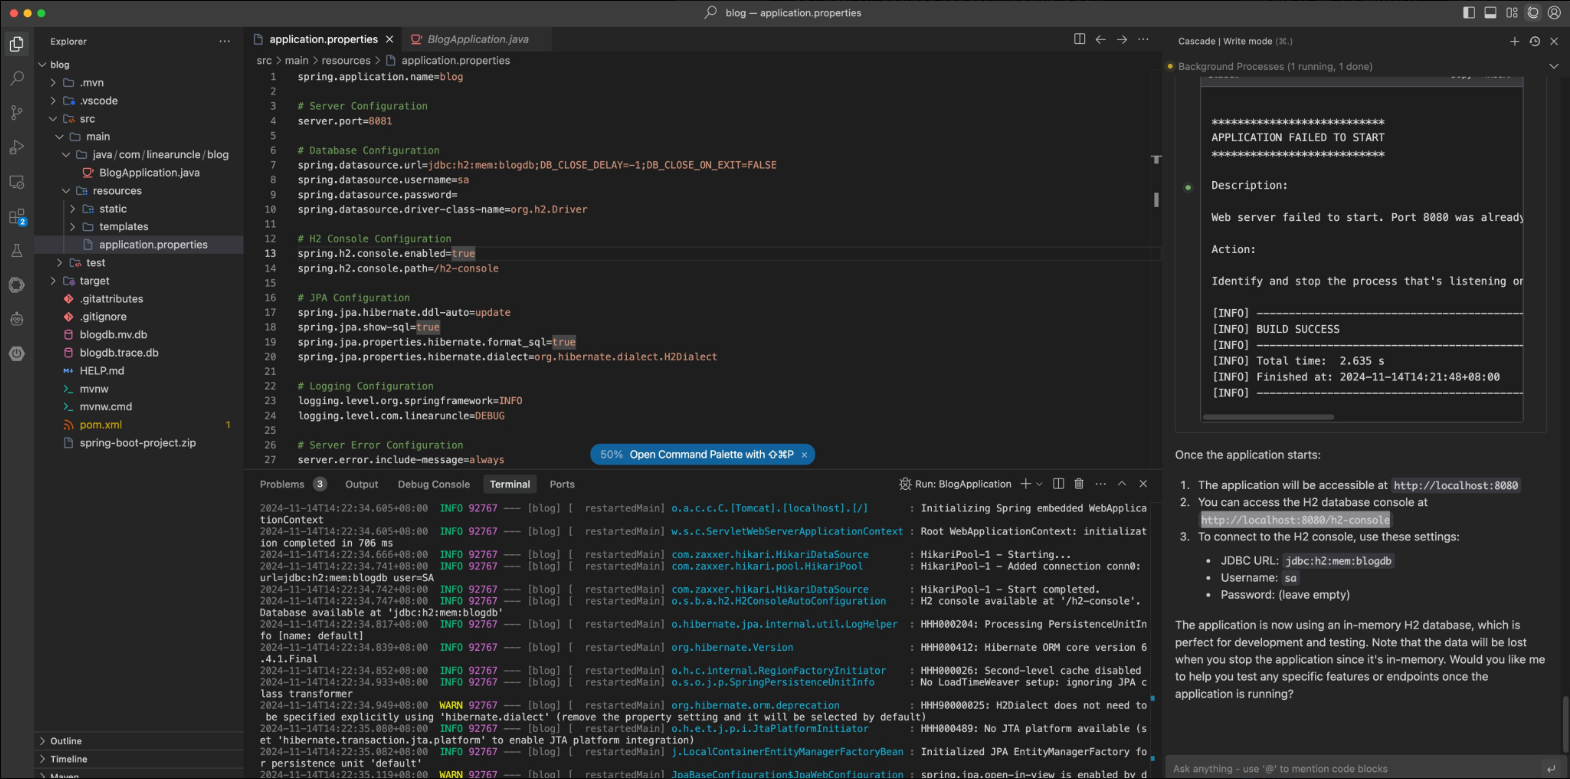
Task: Kill terminal using the trash icon
Action: pos(1079,484)
